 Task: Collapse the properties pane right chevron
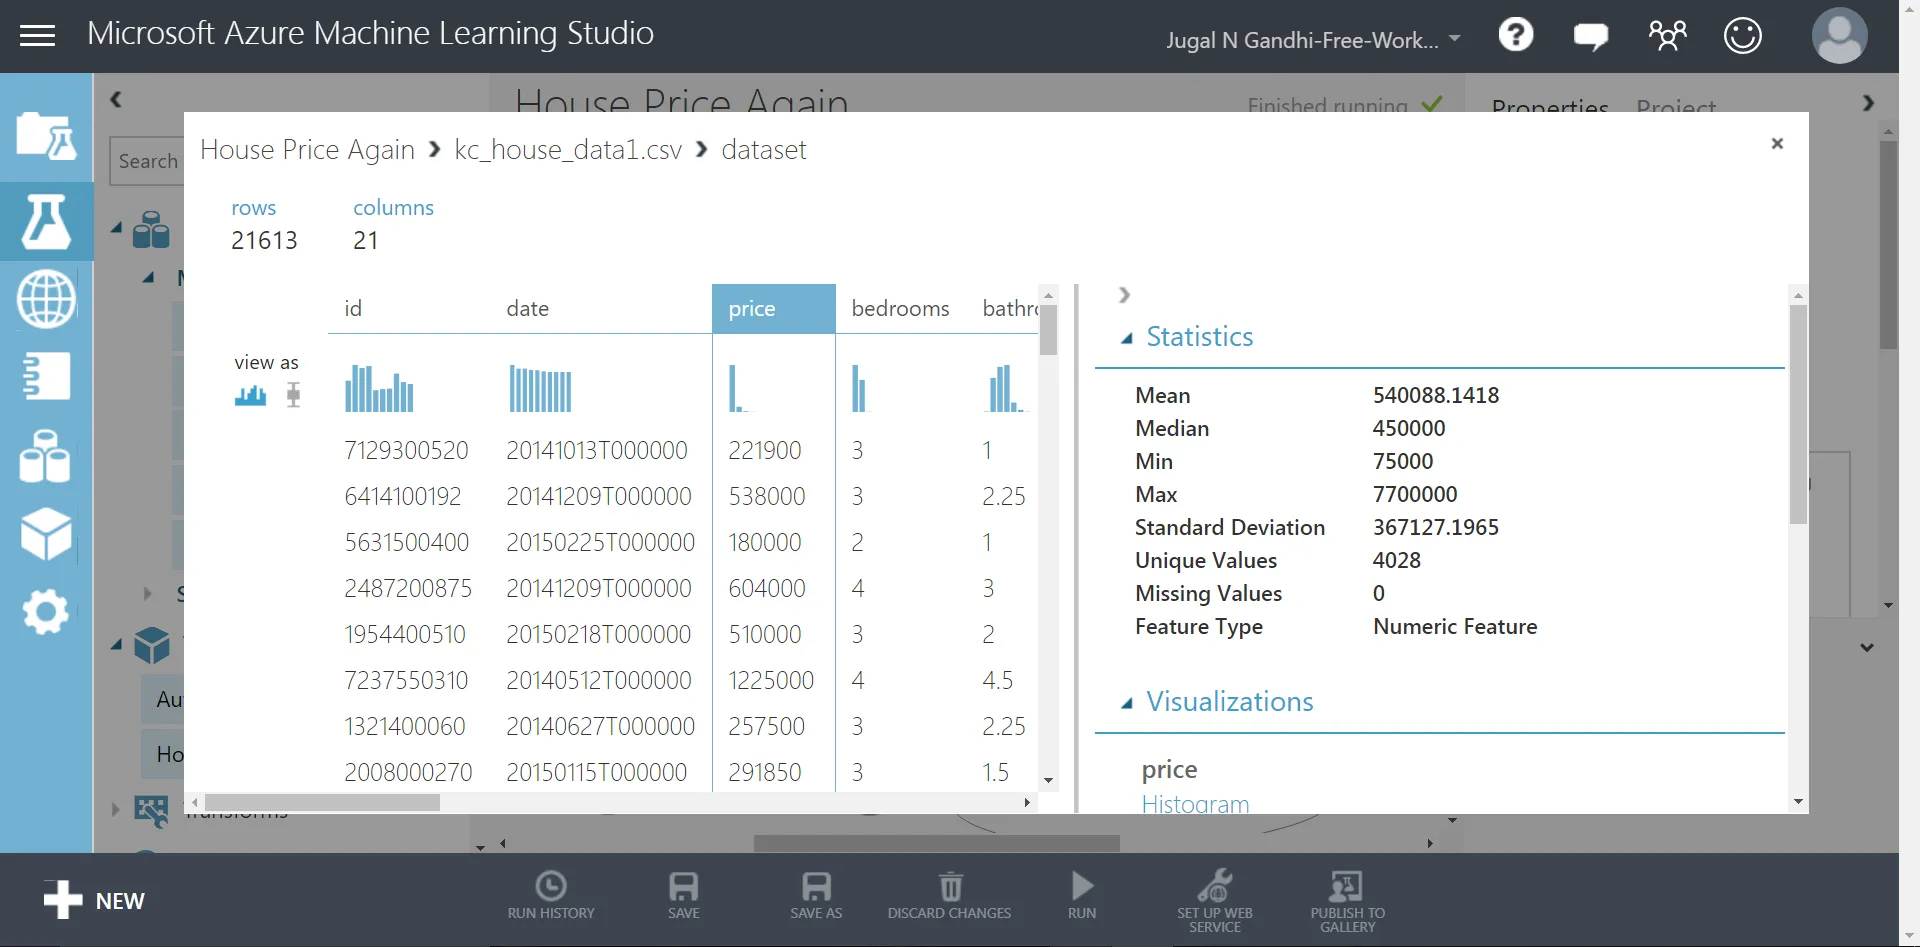coord(1868,103)
